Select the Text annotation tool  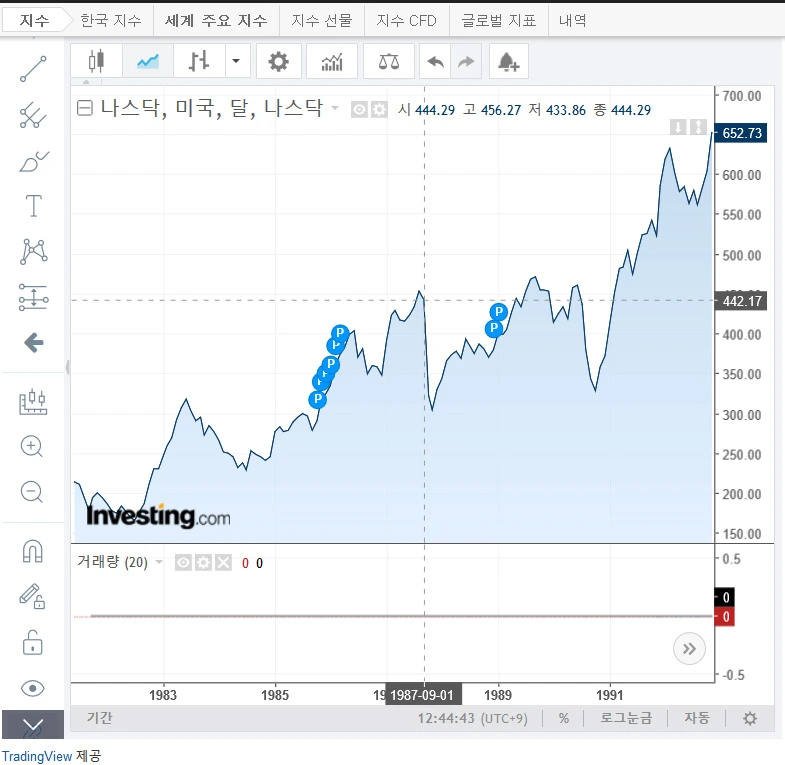(33, 206)
